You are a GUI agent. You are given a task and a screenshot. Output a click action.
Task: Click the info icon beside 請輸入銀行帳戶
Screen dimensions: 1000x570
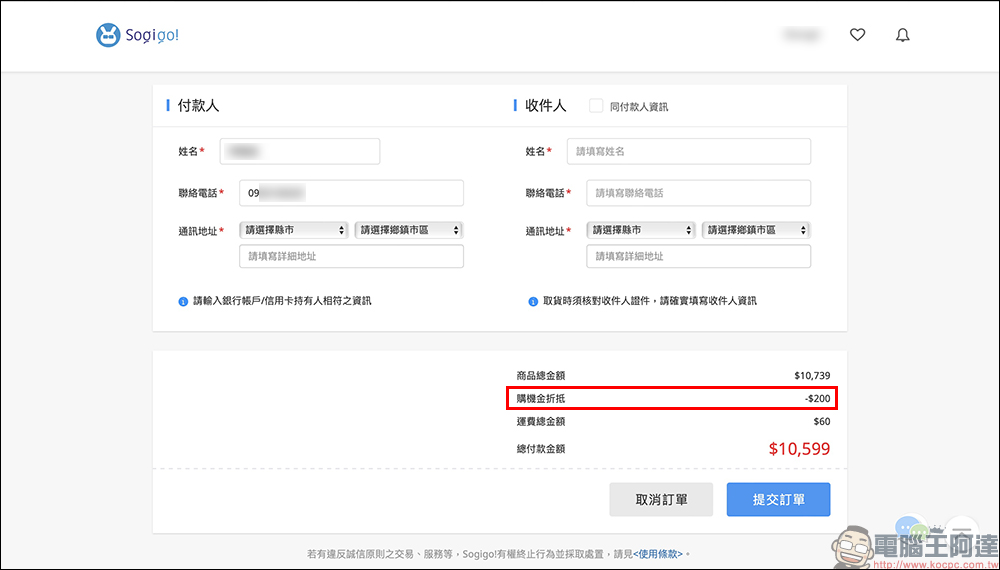(x=183, y=302)
